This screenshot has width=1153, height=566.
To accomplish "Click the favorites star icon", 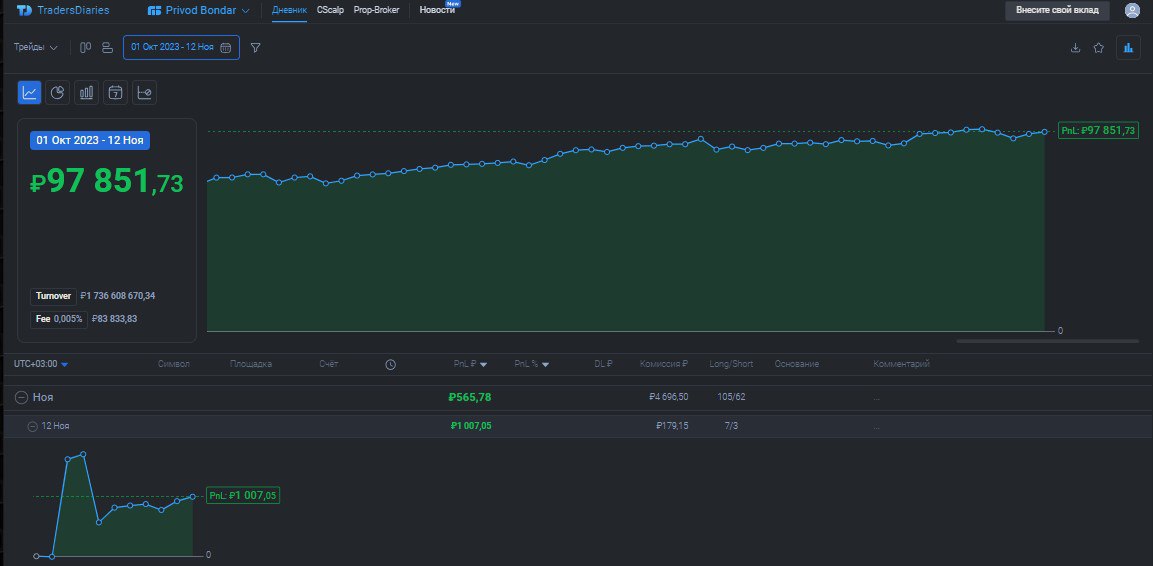I will pyautogui.click(x=1099, y=48).
